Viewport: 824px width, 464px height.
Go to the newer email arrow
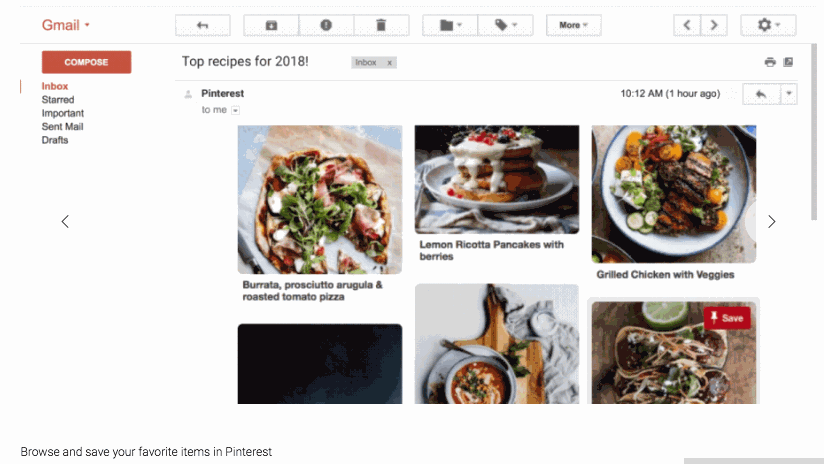(686, 25)
